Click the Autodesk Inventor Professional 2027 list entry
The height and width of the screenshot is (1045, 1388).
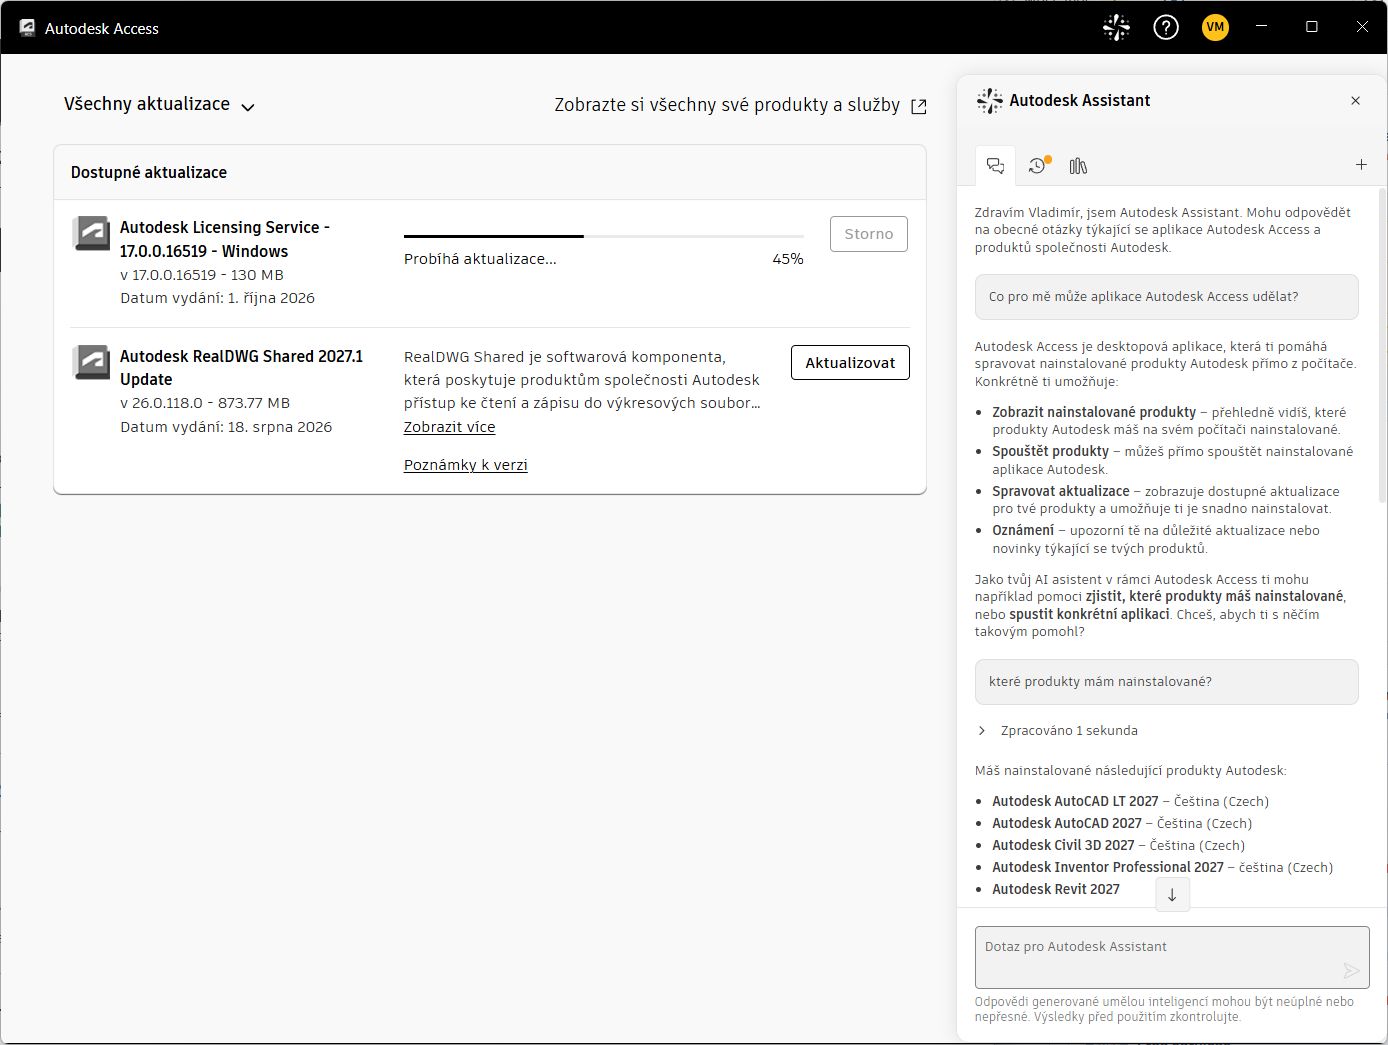click(1162, 867)
